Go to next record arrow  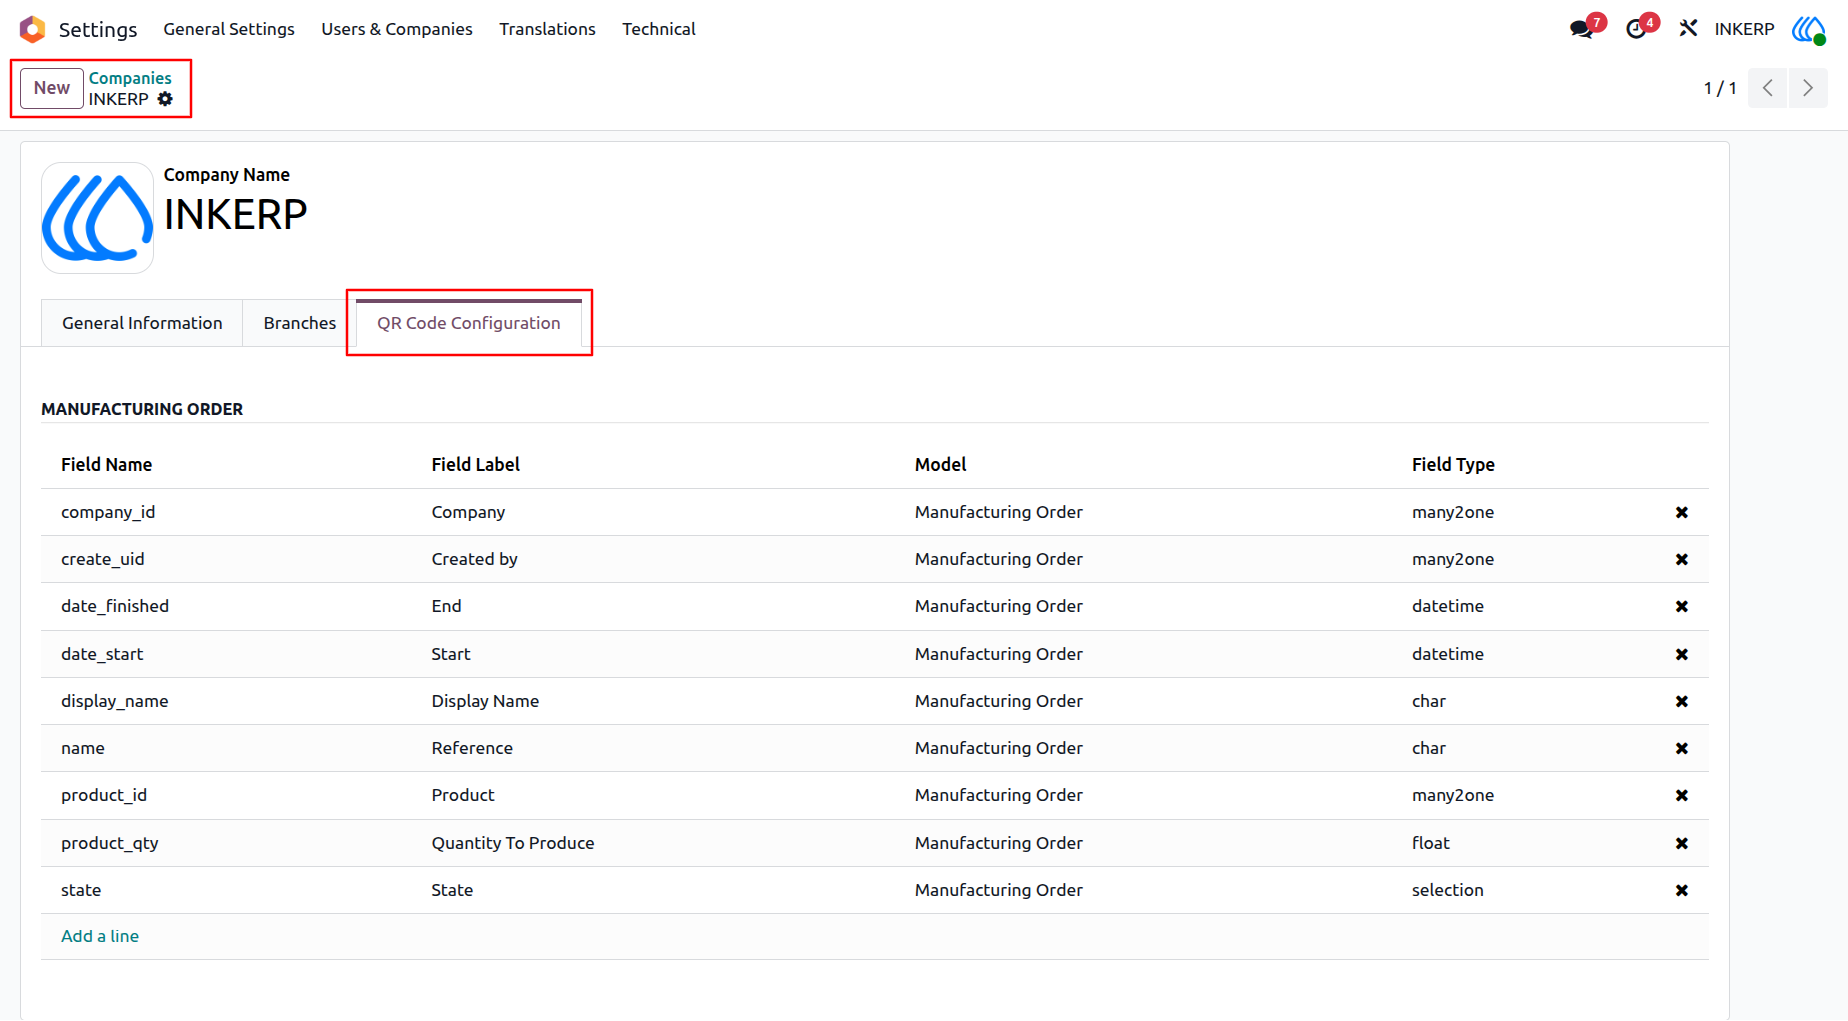point(1808,88)
